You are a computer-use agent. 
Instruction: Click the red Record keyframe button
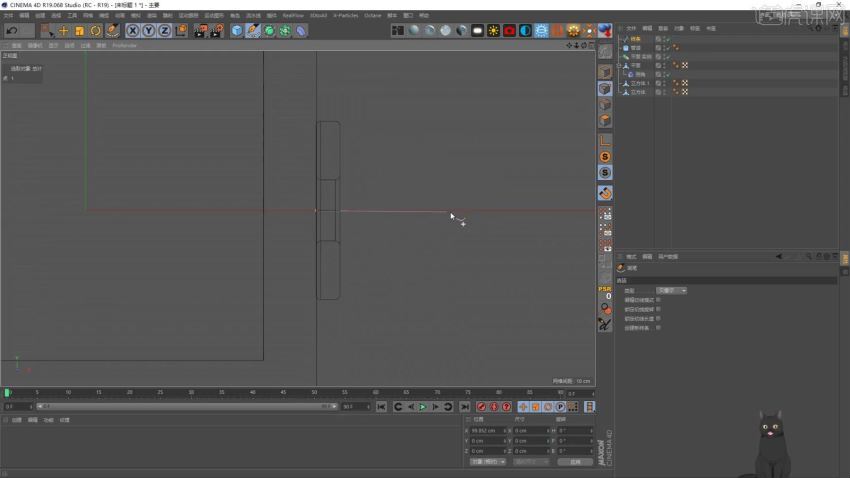(481, 406)
